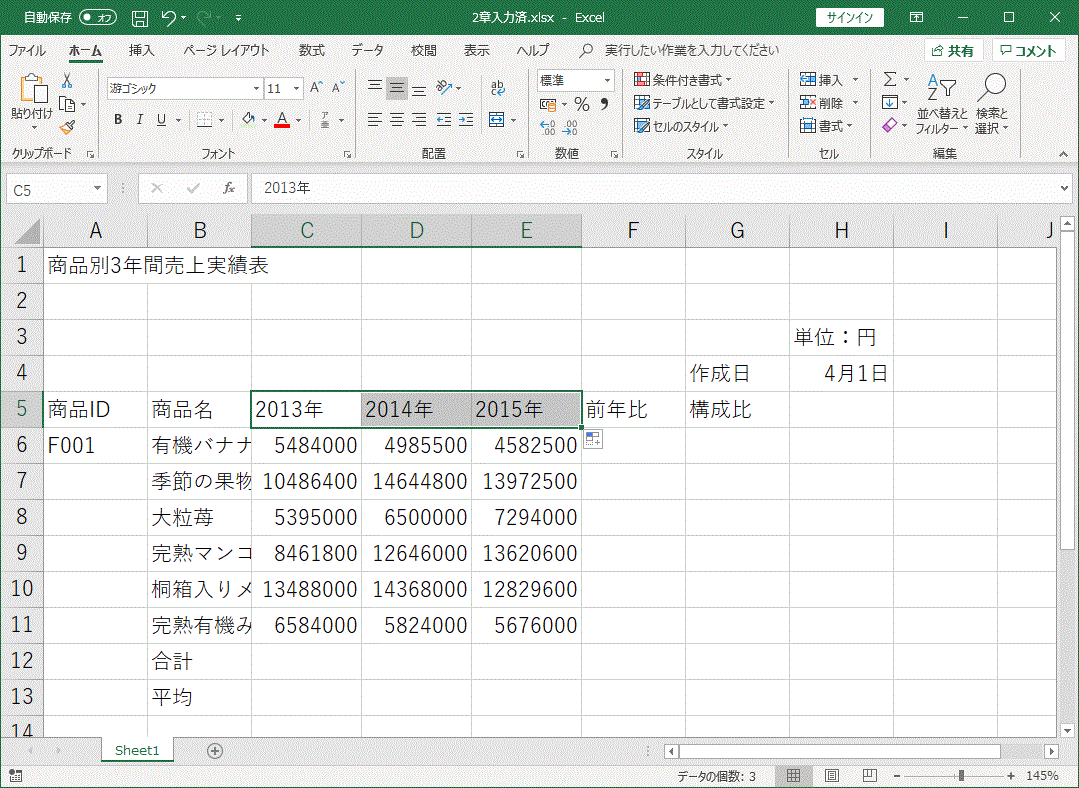Apply comma style number format
The width and height of the screenshot is (1079, 788).
point(604,105)
